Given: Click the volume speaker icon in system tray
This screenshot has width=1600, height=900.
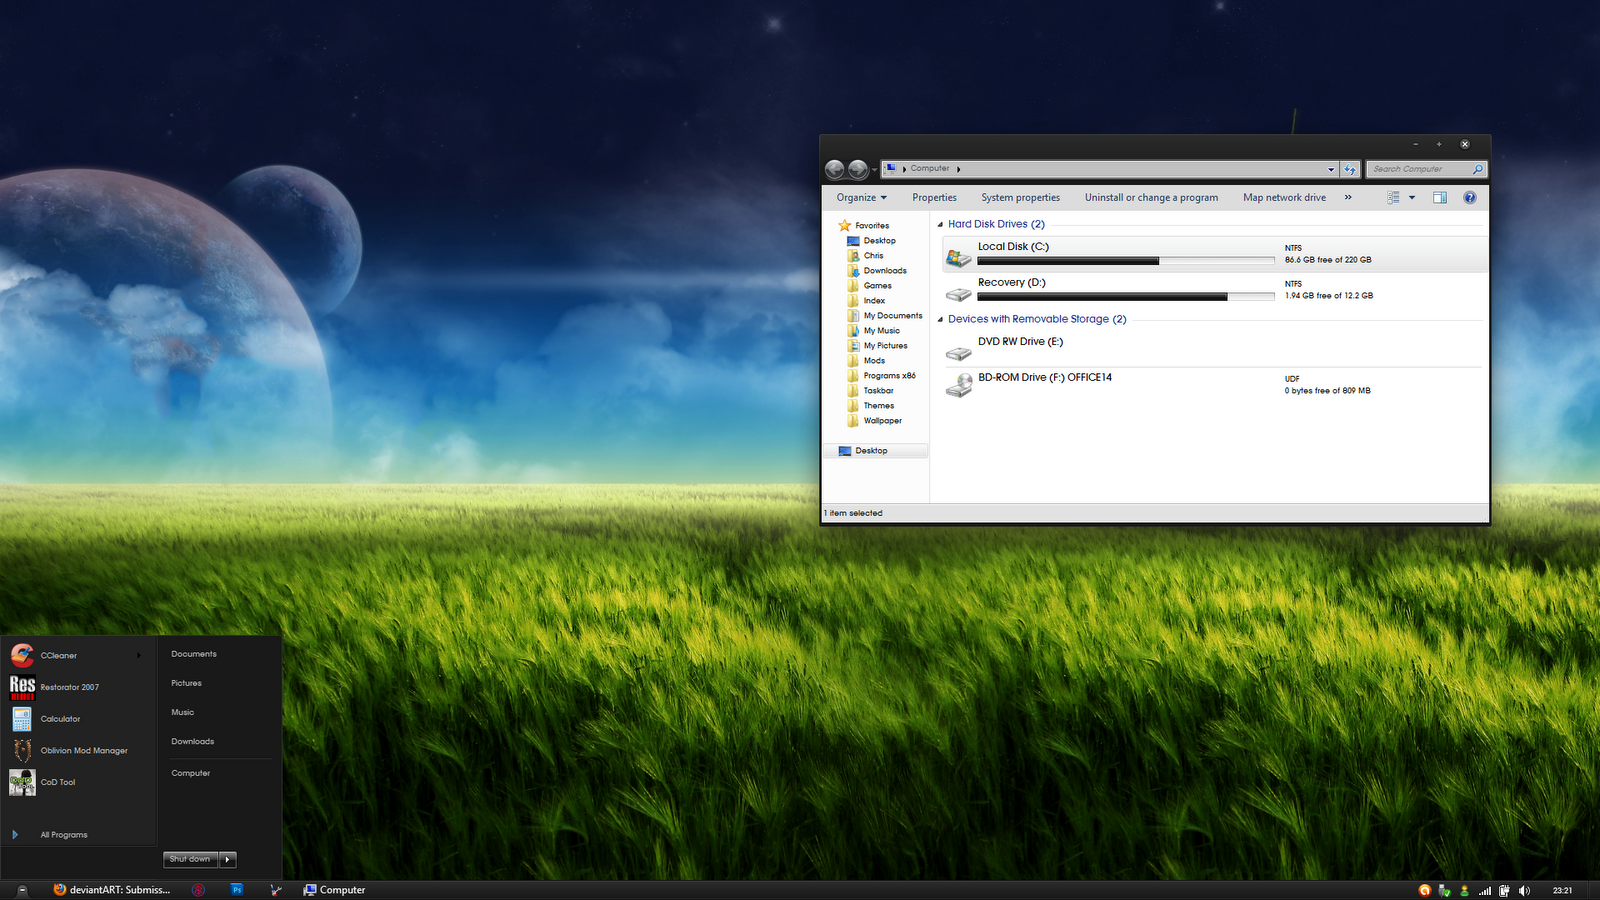Looking at the screenshot, I should 1524,890.
